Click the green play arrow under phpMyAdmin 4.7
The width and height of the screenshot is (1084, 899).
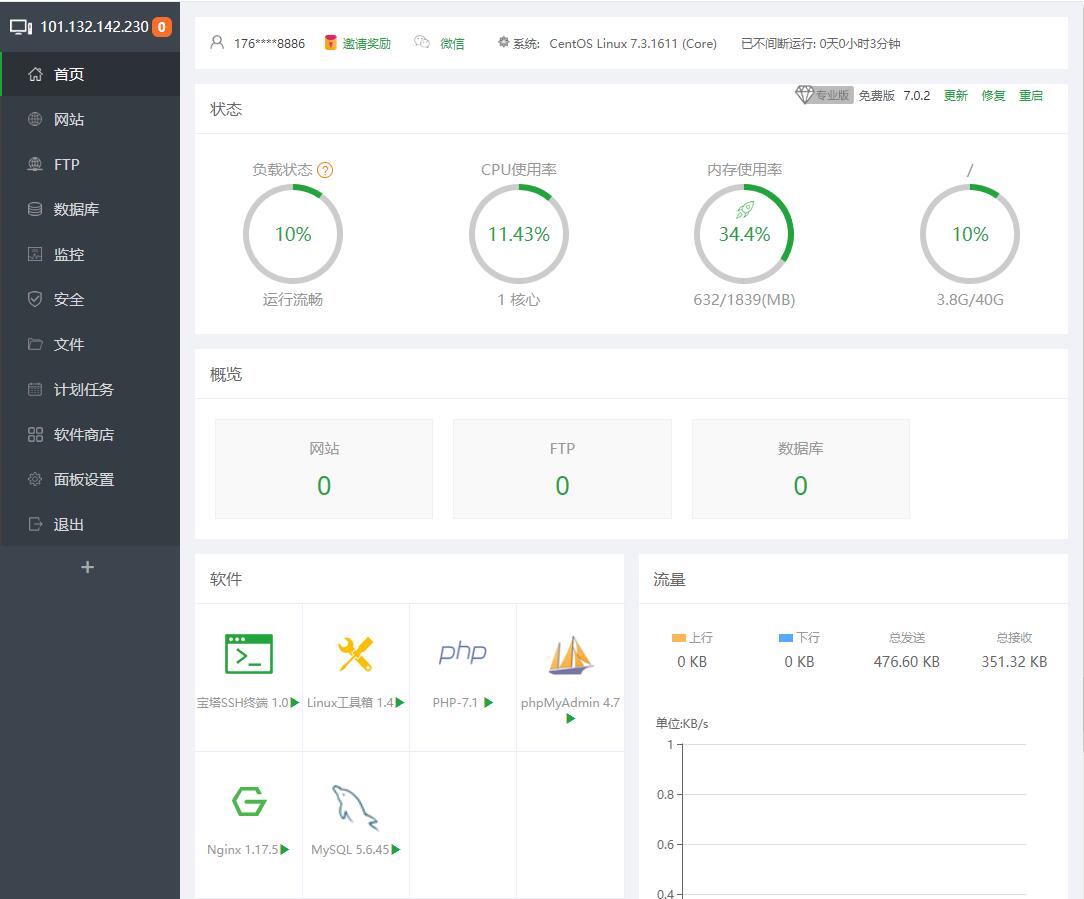click(570, 719)
